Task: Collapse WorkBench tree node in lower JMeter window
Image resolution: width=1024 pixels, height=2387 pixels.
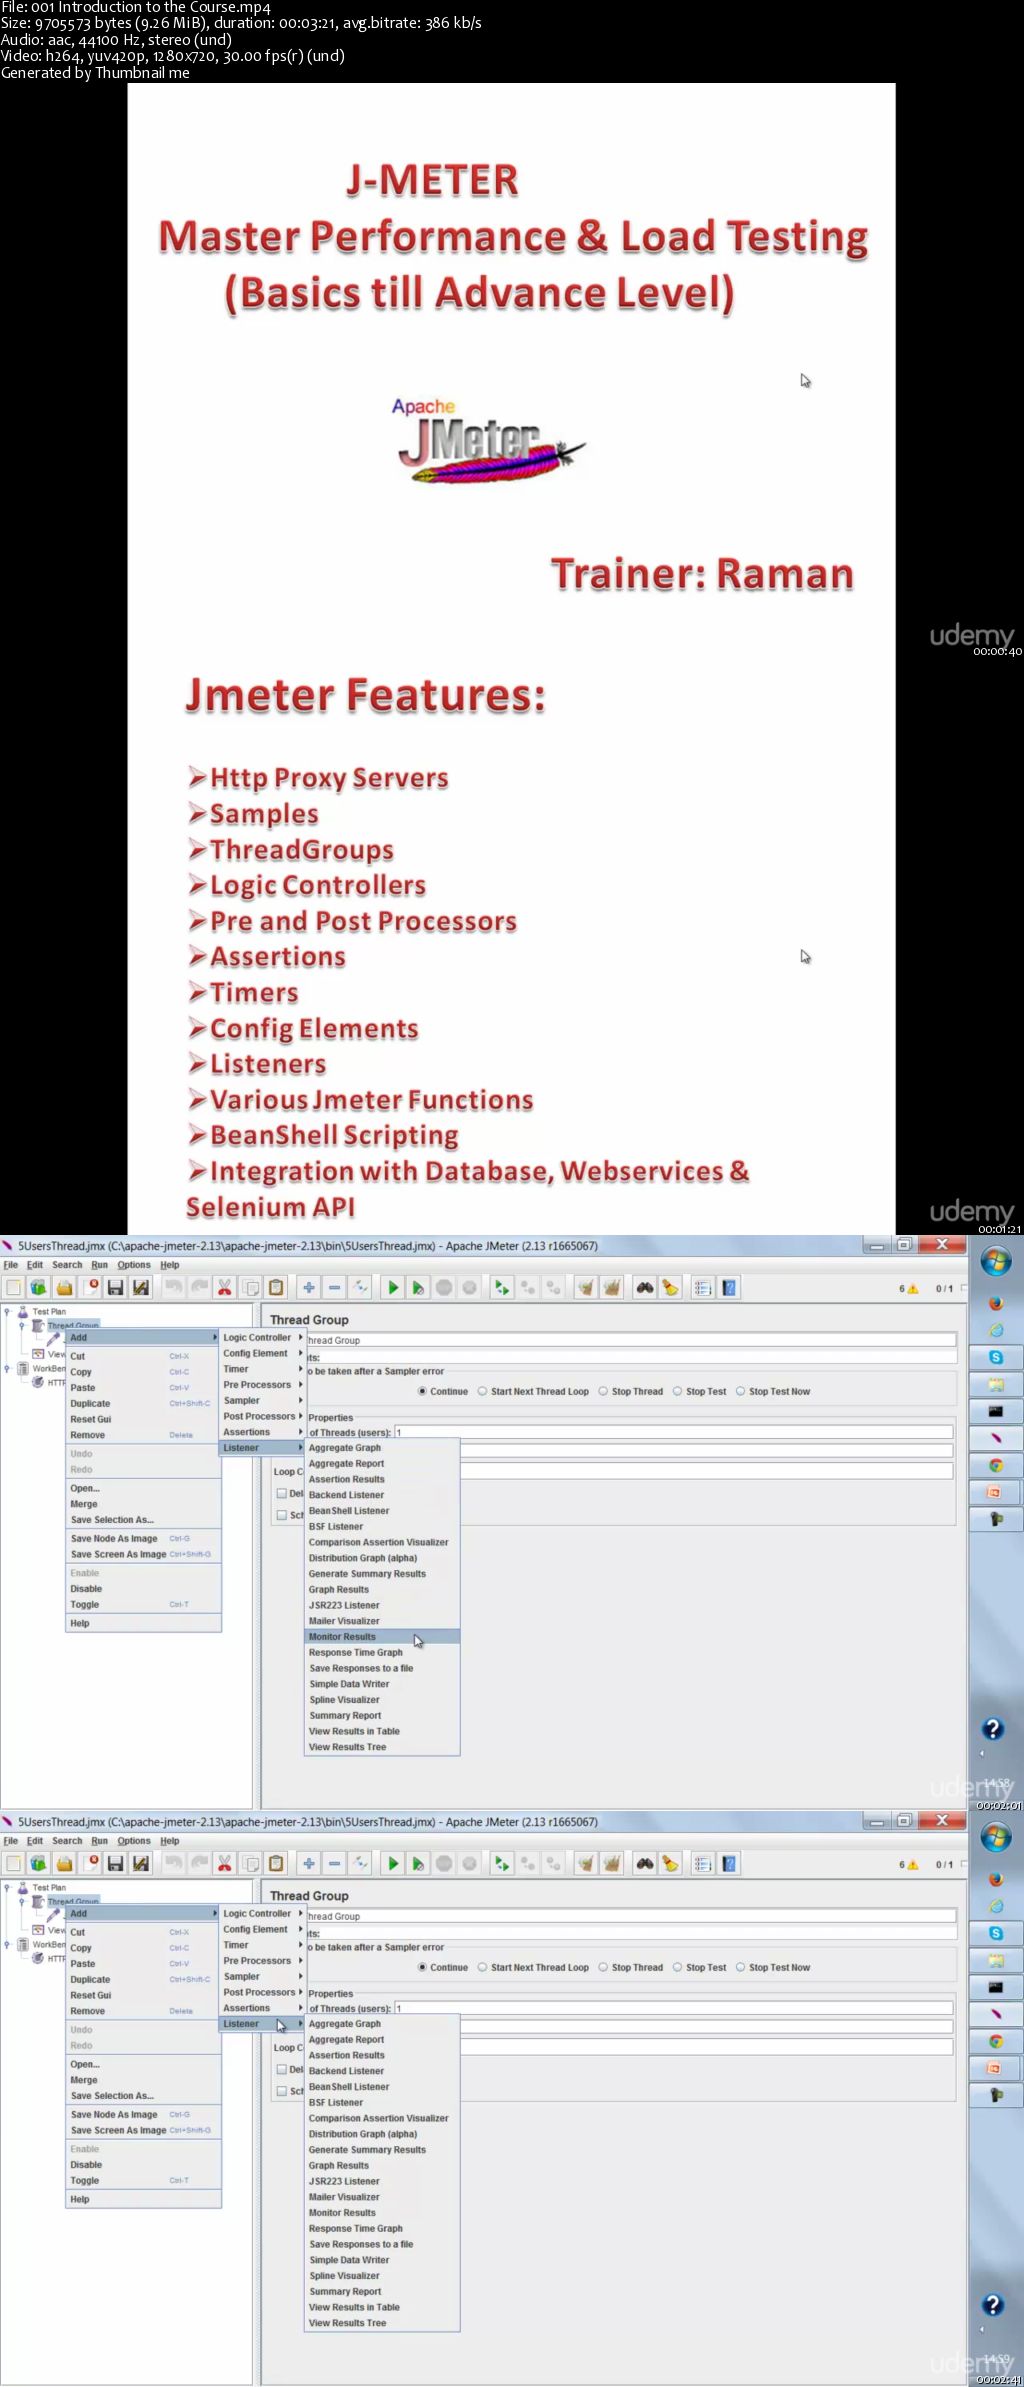Action: click(7, 1945)
